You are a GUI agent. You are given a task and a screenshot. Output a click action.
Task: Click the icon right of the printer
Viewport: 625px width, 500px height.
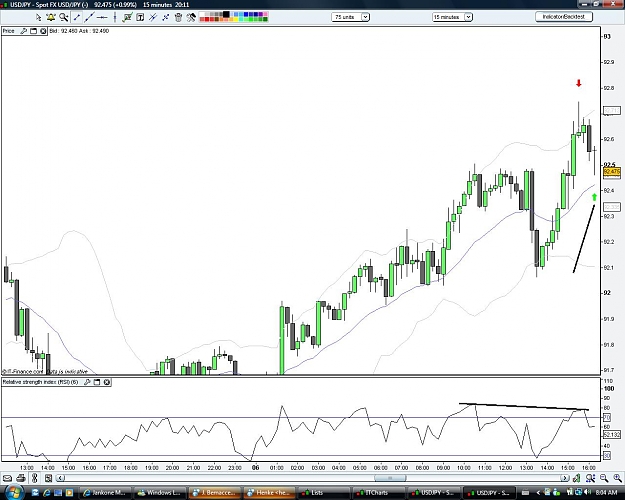coord(35,478)
